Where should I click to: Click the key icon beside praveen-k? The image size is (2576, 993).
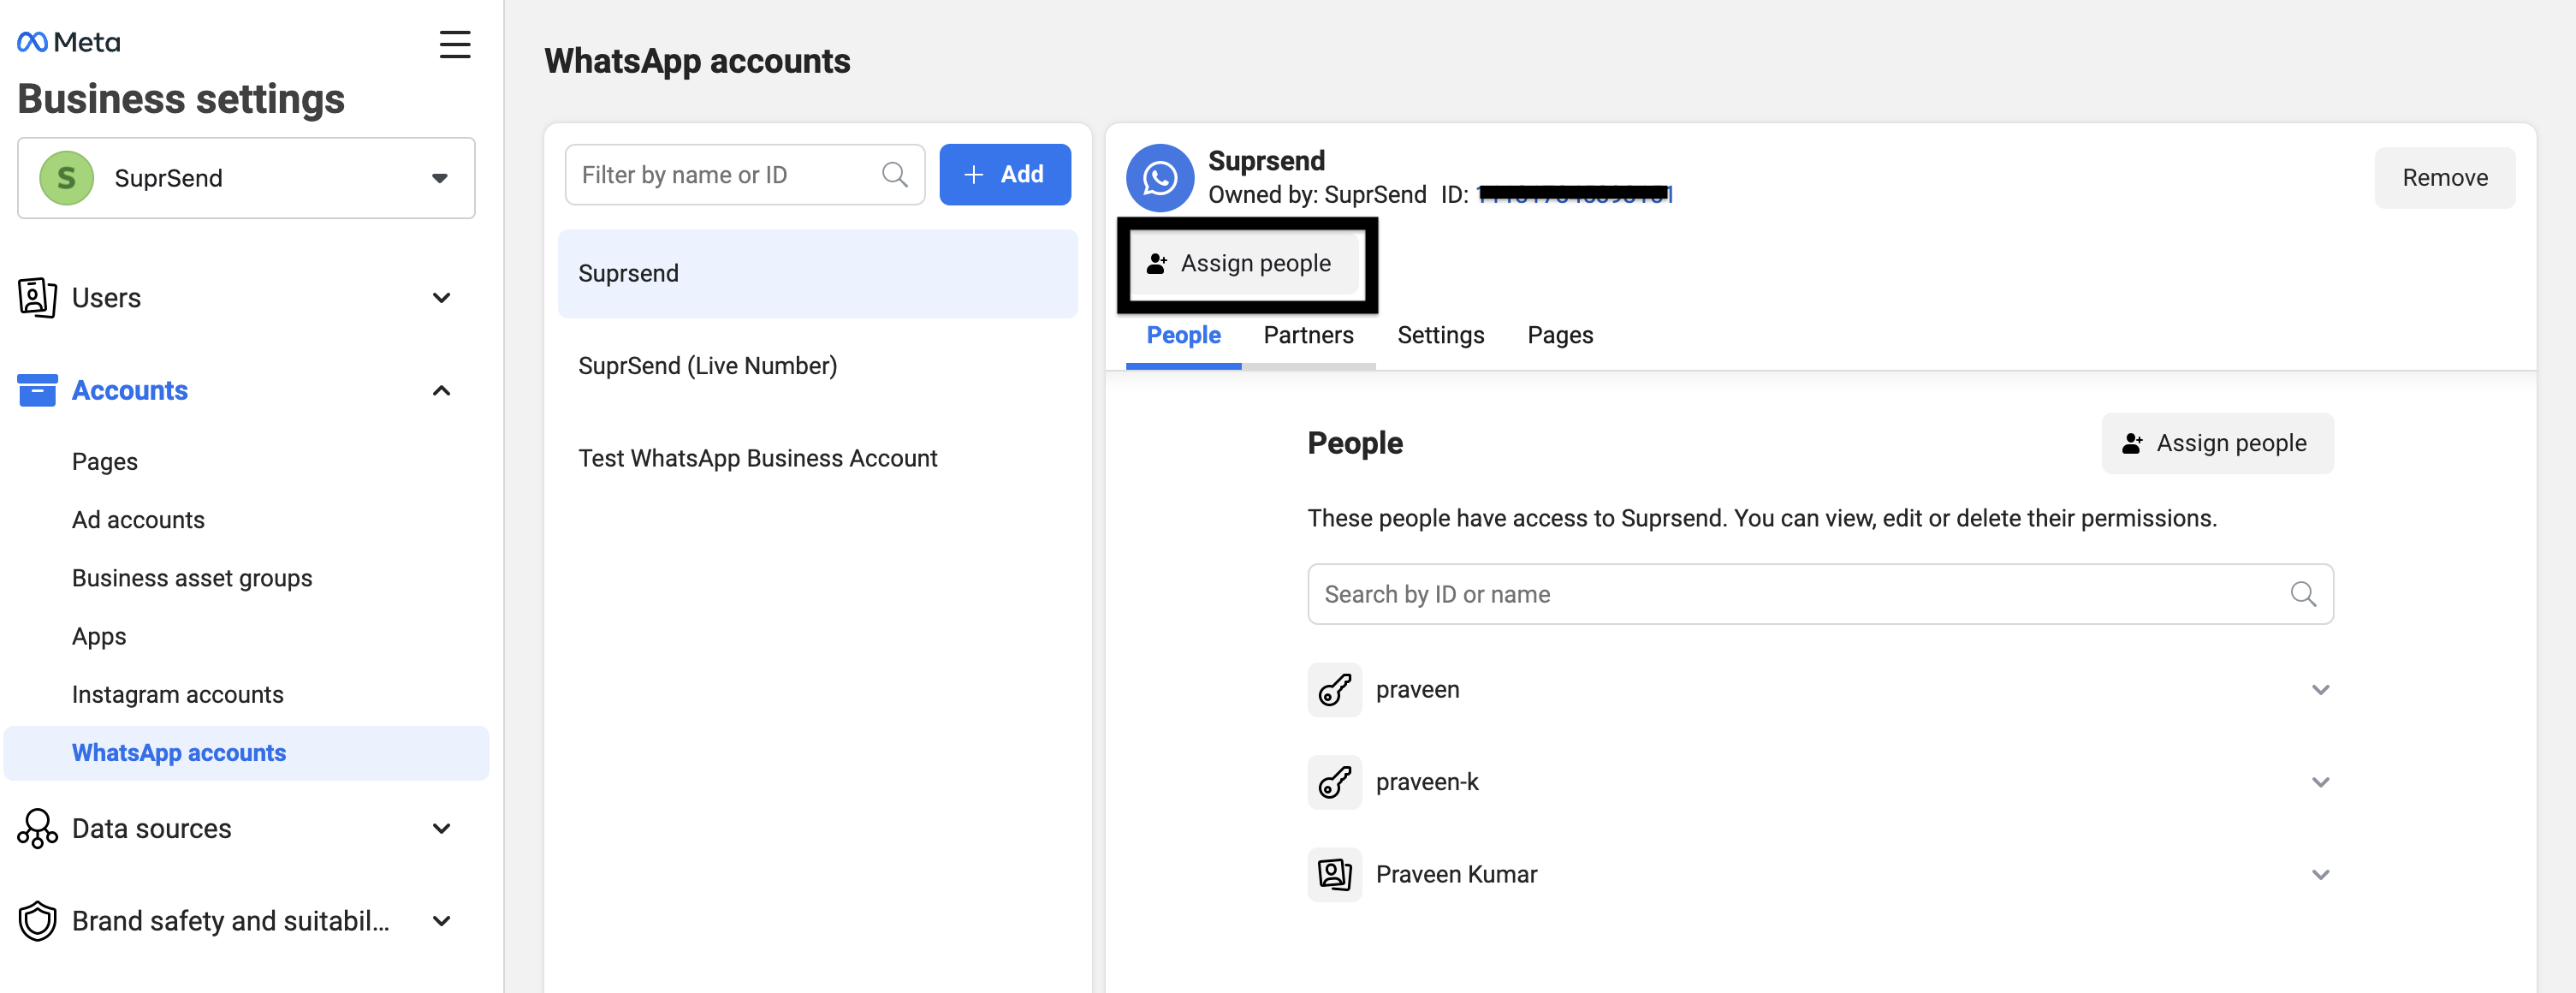coord(1334,782)
